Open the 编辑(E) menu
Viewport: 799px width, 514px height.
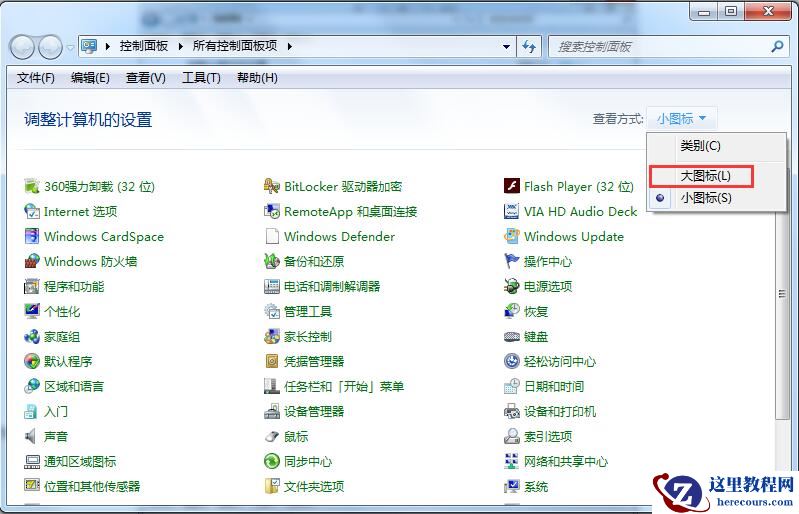click(90, 78)
